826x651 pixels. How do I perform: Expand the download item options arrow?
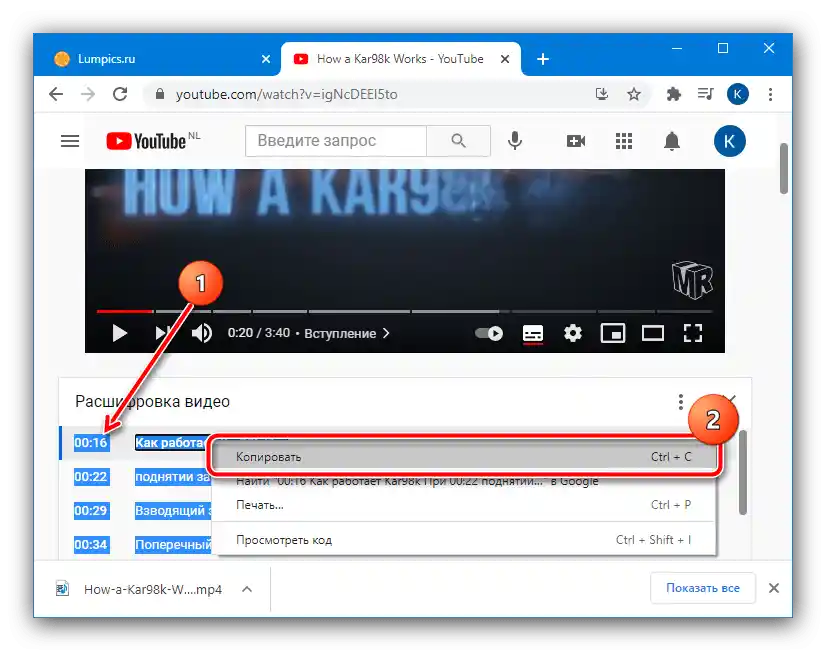(247, 589)
